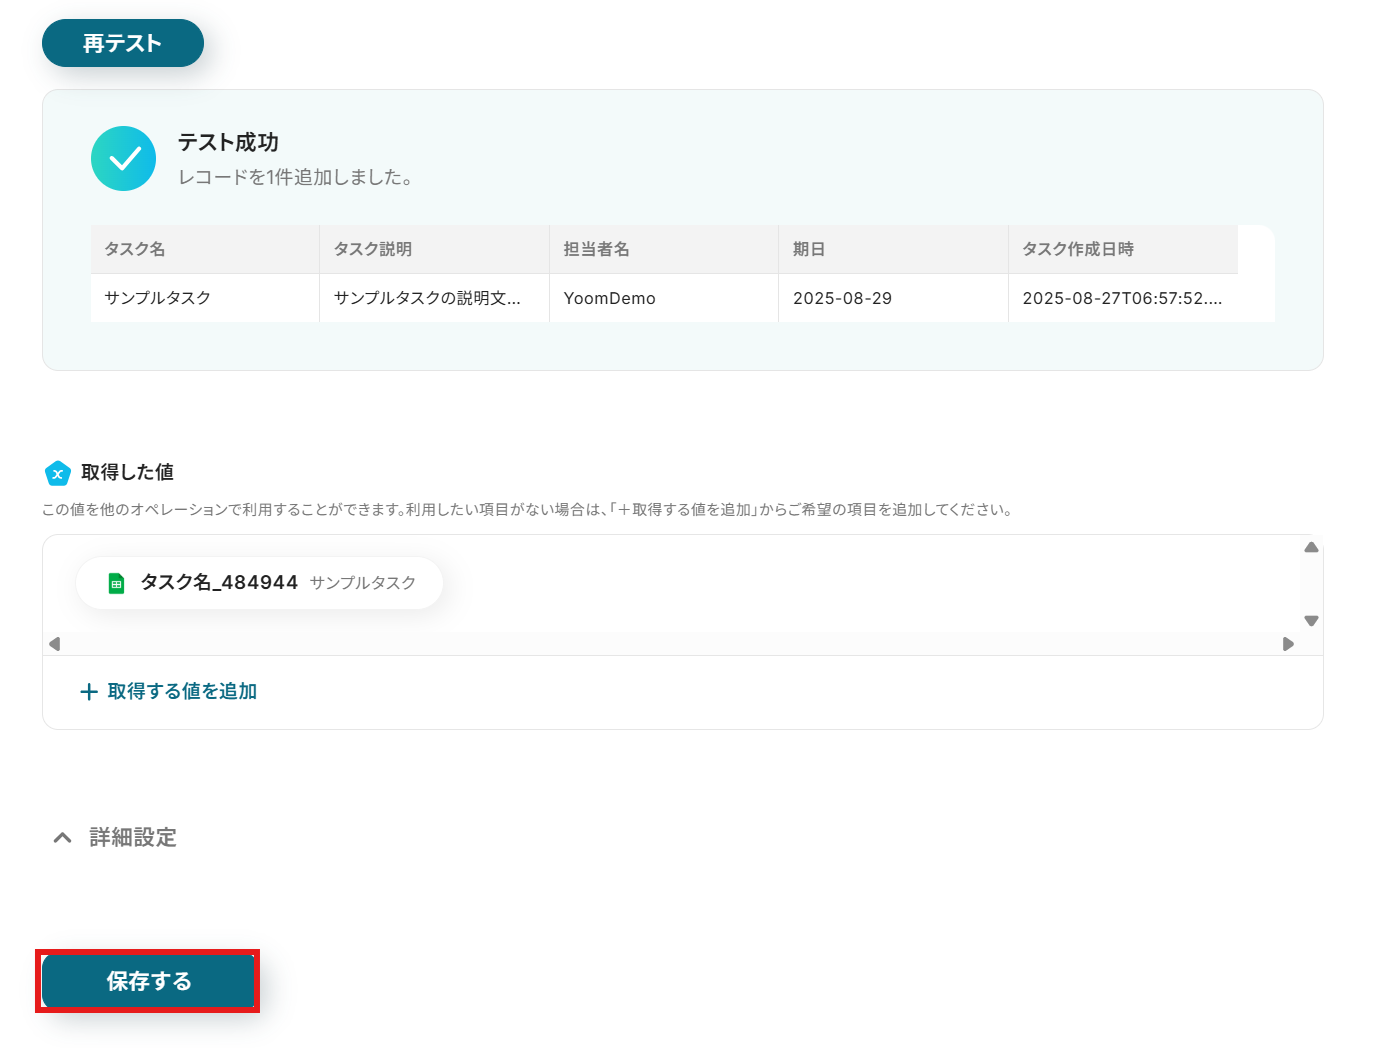Screen dimensions: 1381x1048
Task: Click the scroll left arrow in values box
Action: [x=55, y=644]
